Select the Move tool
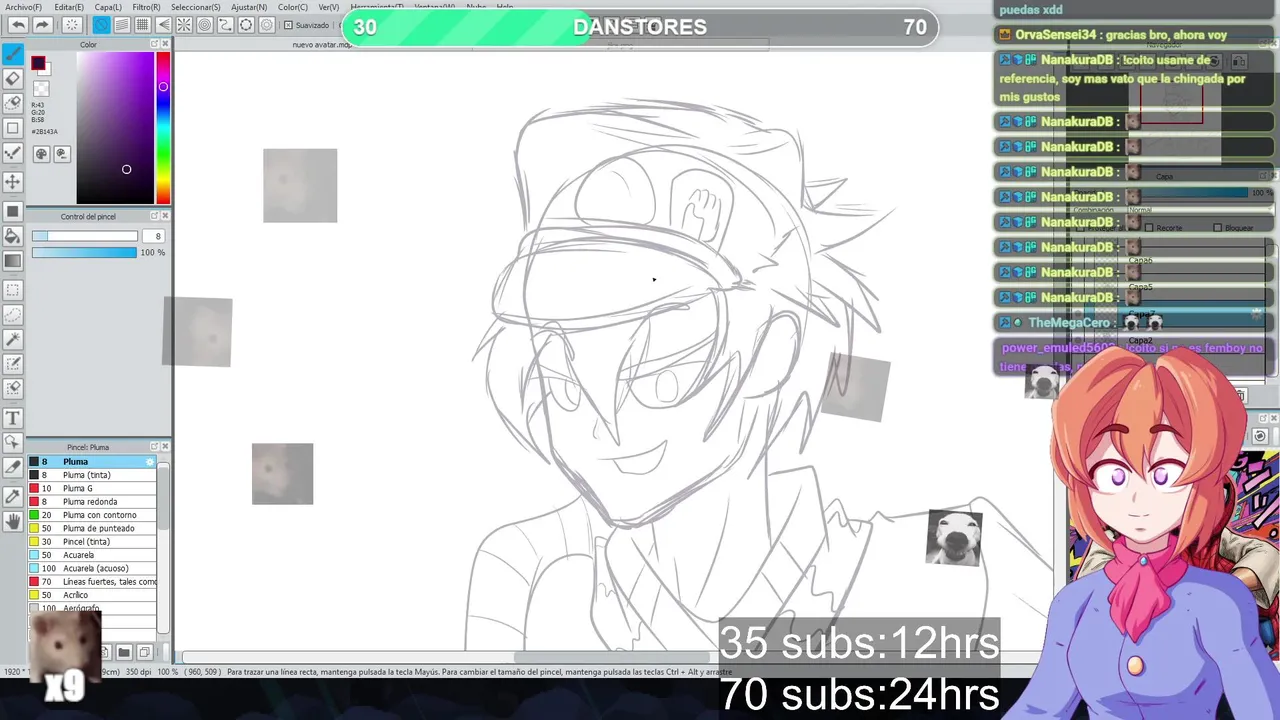1280x720 pixels. tap(13, 181)
